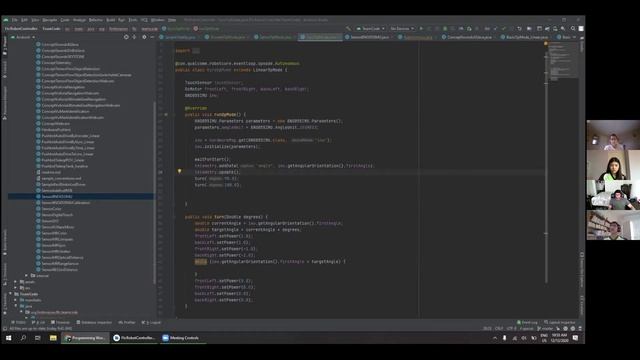Viewport: 640px width, 360px height.
Task: Open the editor tab list overflow arrow
Action: (574, 37)
